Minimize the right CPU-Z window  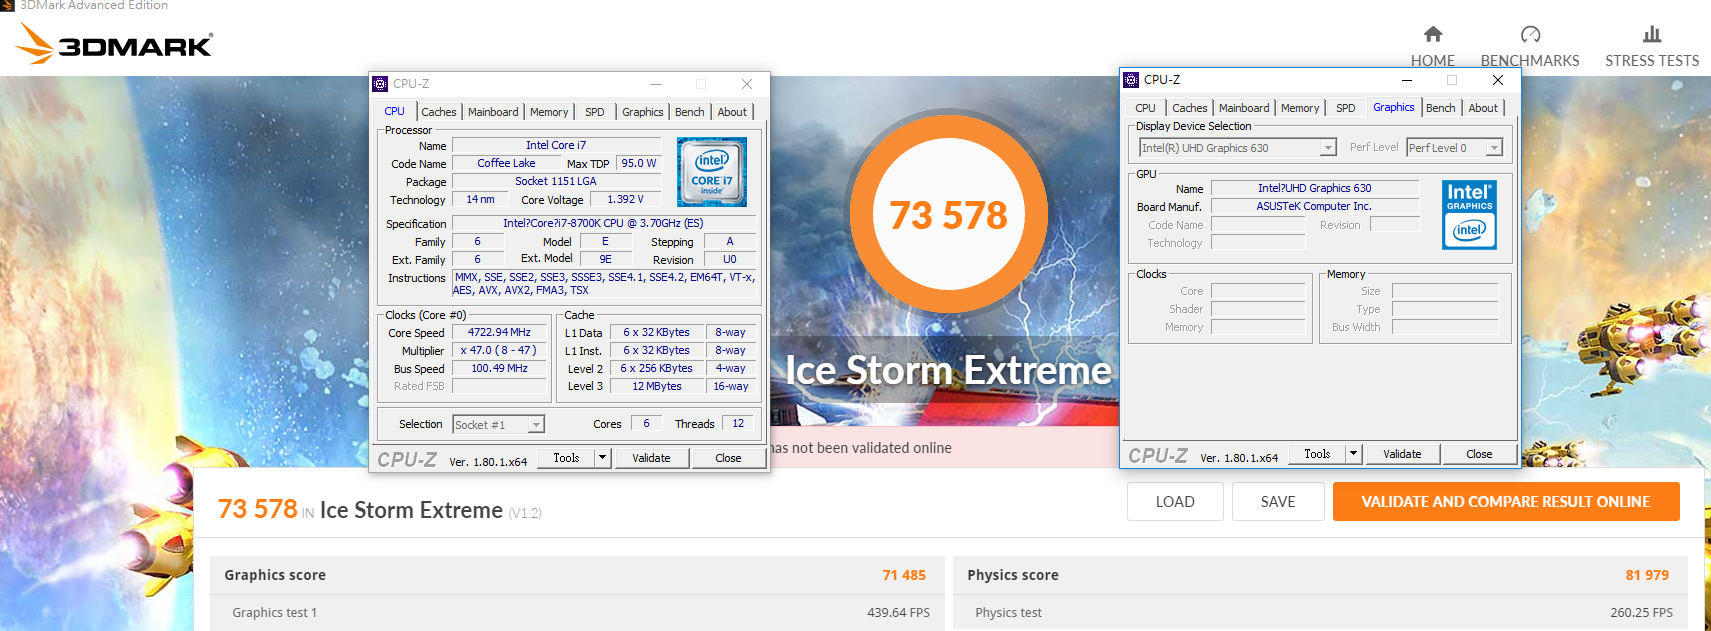[x=1406, y=80]
